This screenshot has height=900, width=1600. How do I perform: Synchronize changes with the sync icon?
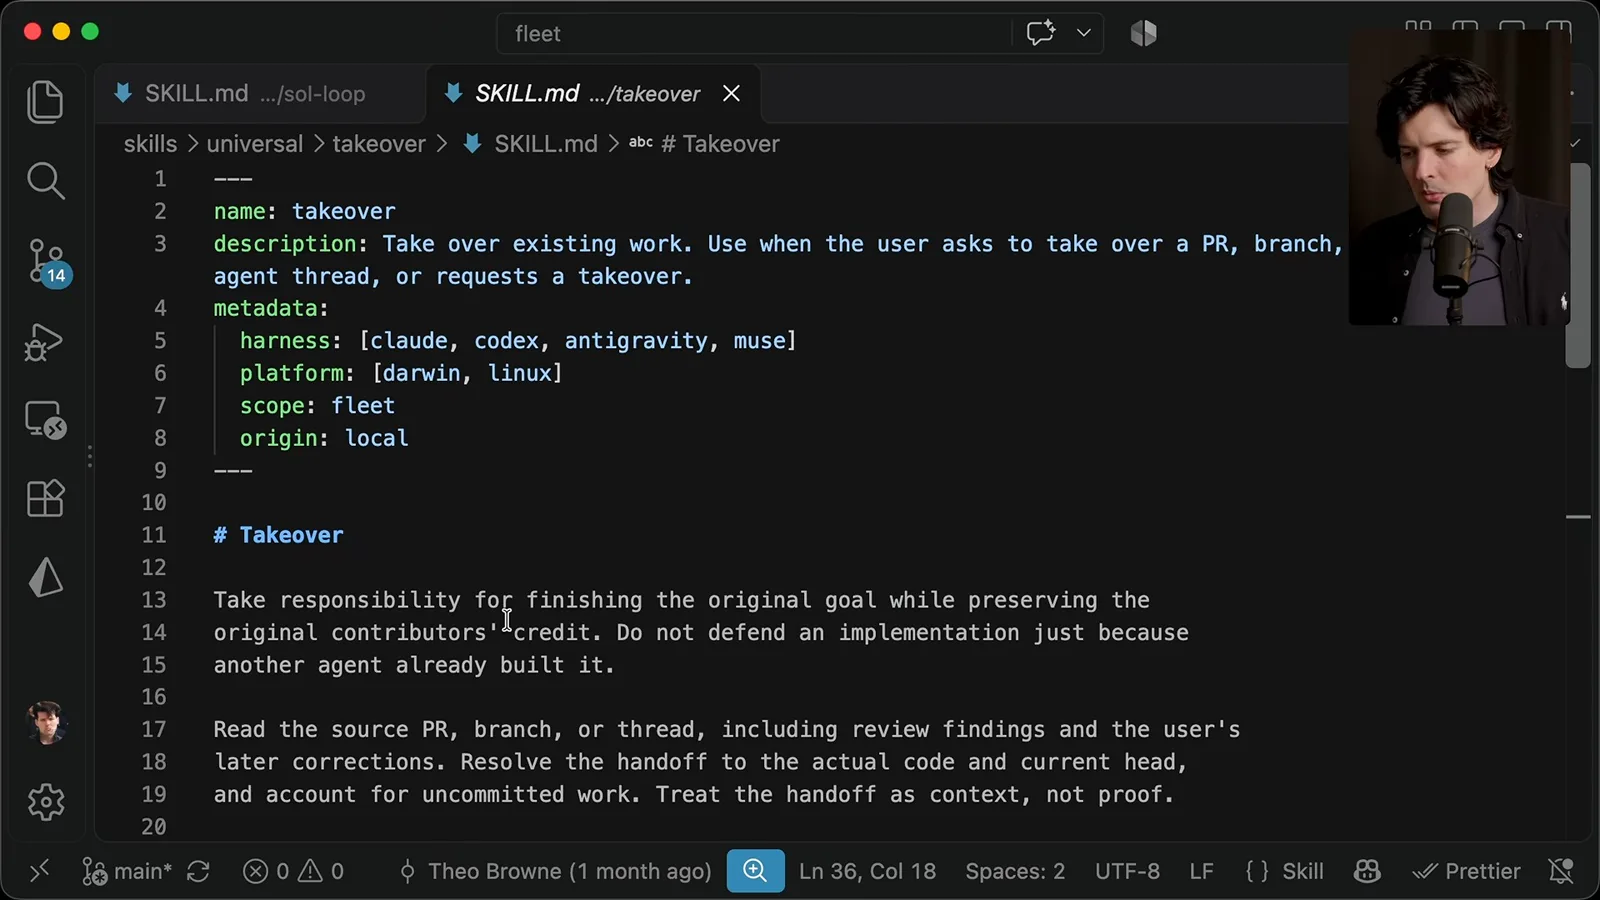(198, 871)
